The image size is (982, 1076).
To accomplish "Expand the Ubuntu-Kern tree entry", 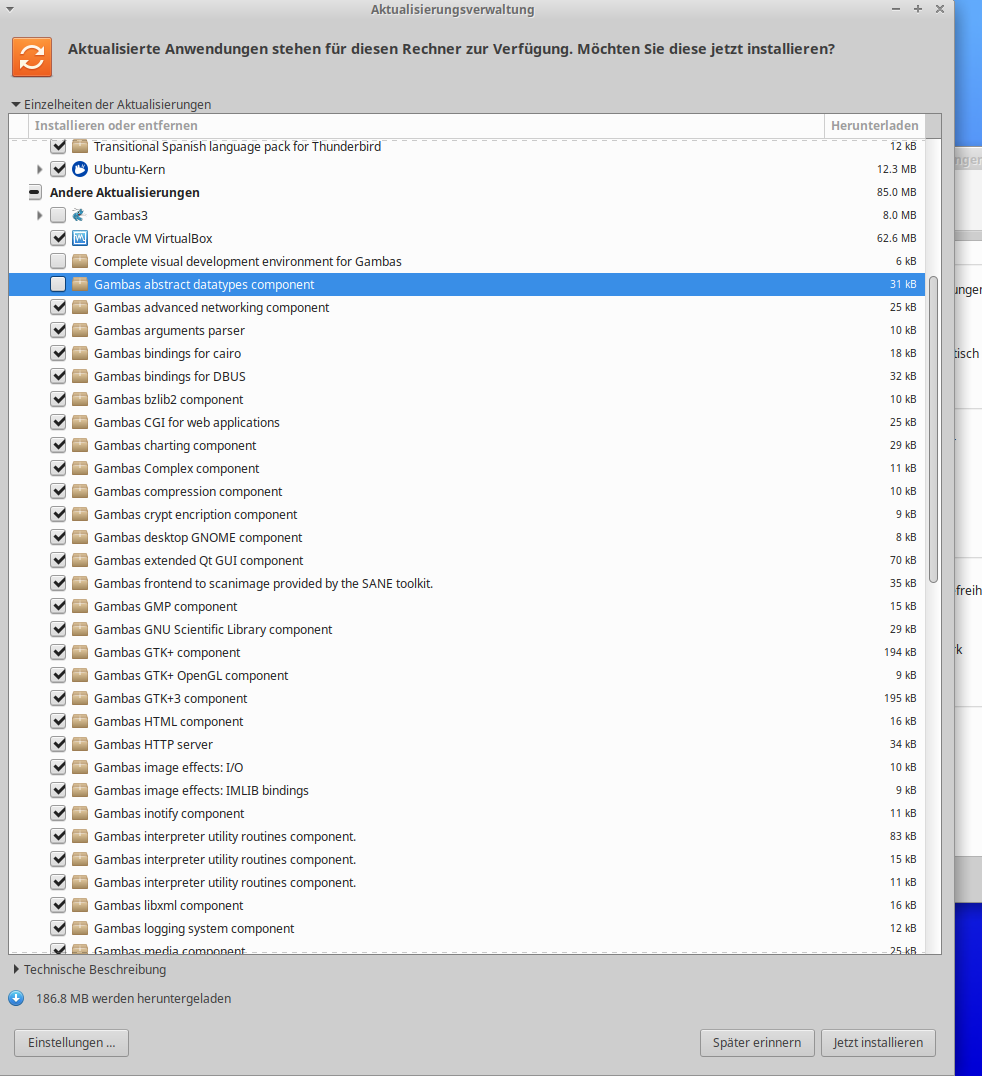I will point(40,169).
